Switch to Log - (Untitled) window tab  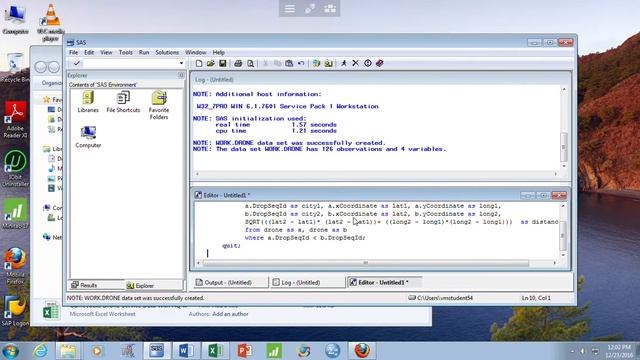tap(308, 282)
